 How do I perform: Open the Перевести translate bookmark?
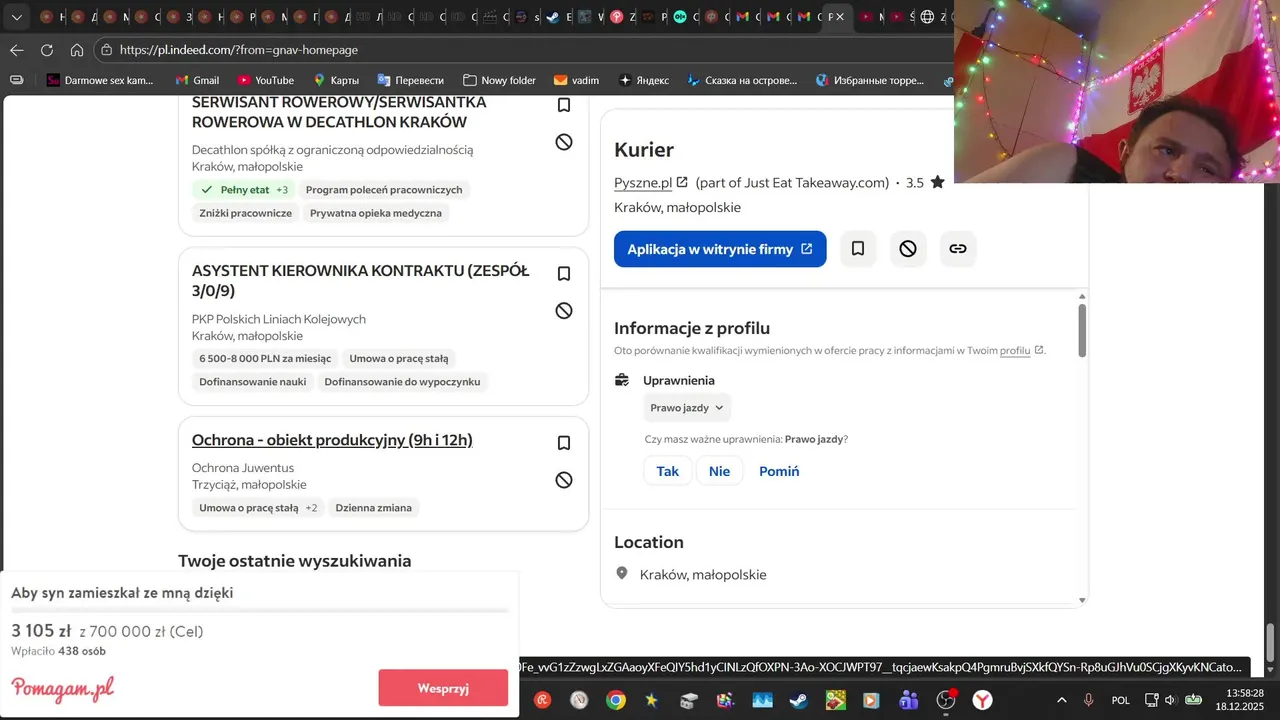tap(410, 80)
